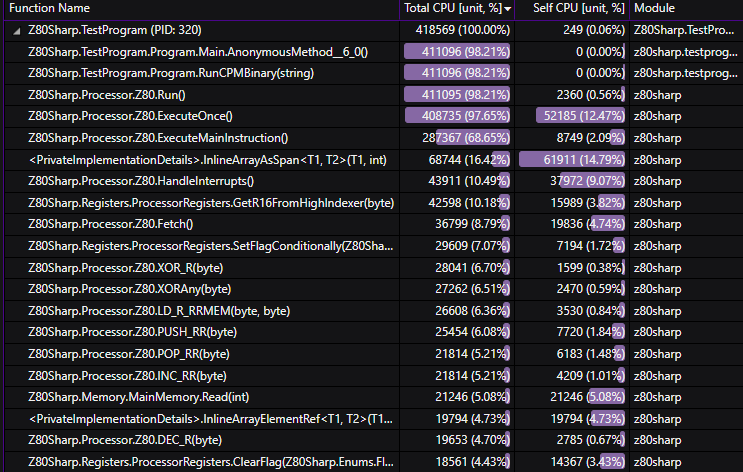Click Total CPU value 68744 (16.42%)
This screenshot has height=472, width=743.
[x=469, y=160]
